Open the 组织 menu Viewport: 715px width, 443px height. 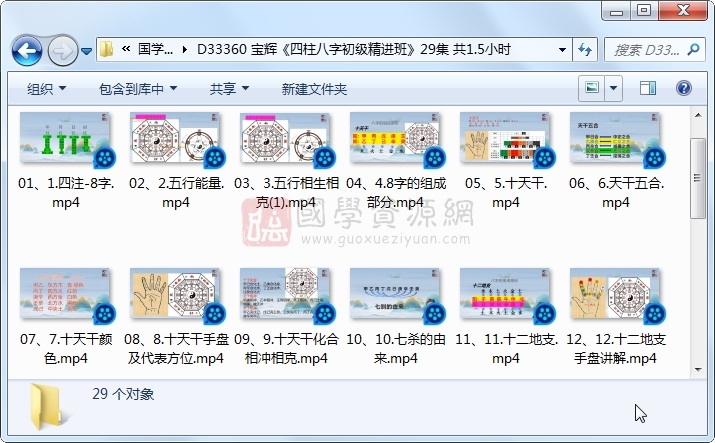click(x=47, y=88)
